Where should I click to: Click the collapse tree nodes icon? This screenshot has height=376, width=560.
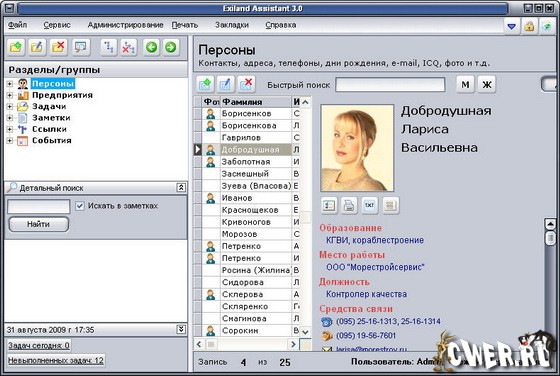pos(129,47)
